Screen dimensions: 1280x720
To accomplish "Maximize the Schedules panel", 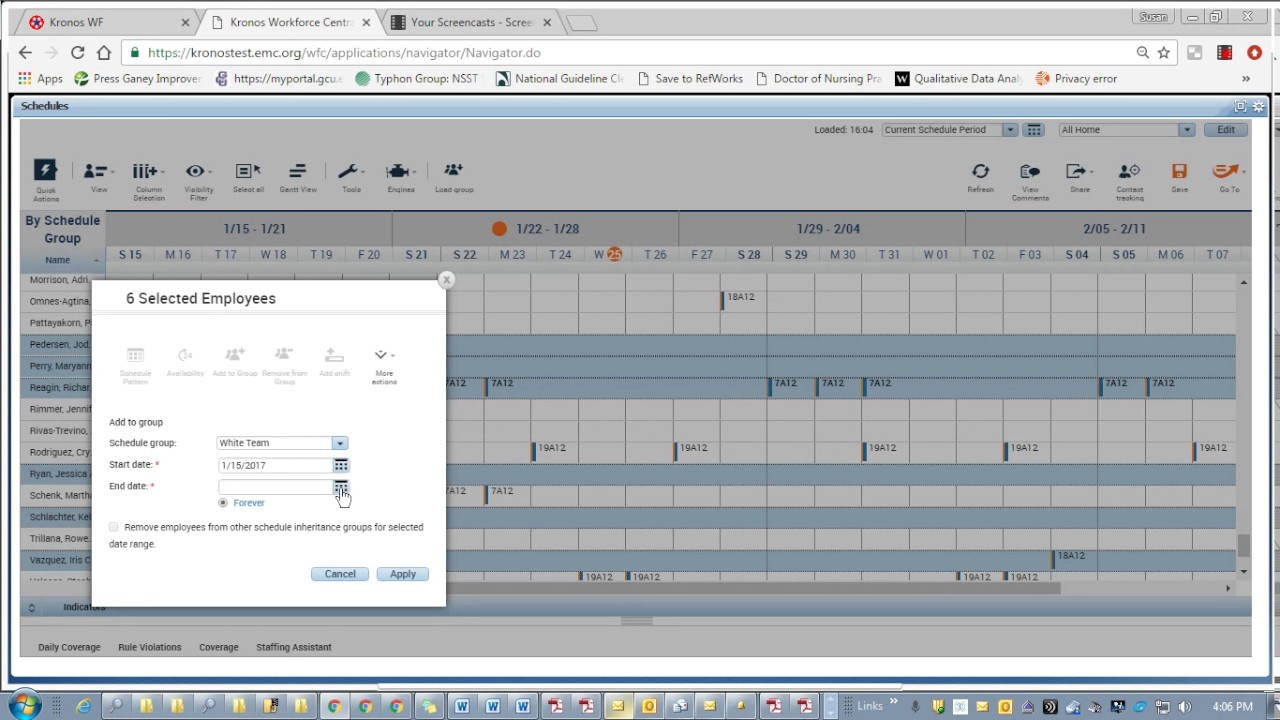I will [x=1241, y=106].
